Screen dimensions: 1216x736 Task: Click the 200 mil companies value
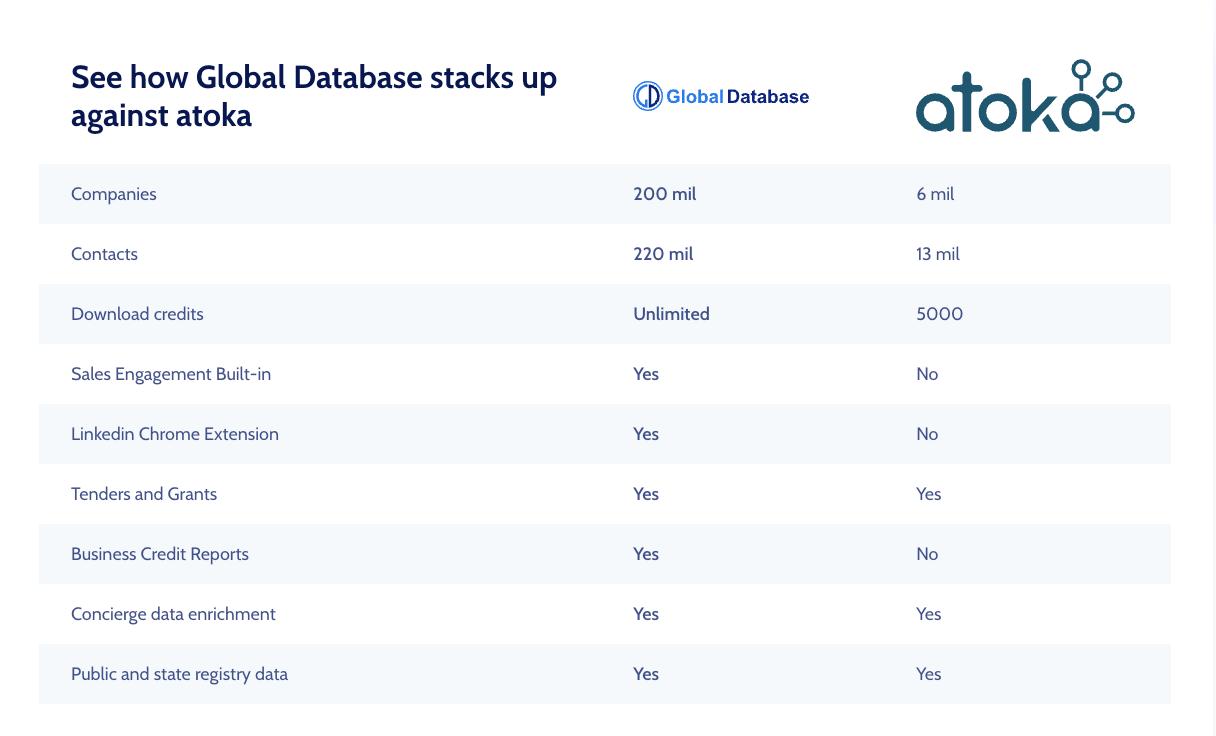[x=664, y=194]
